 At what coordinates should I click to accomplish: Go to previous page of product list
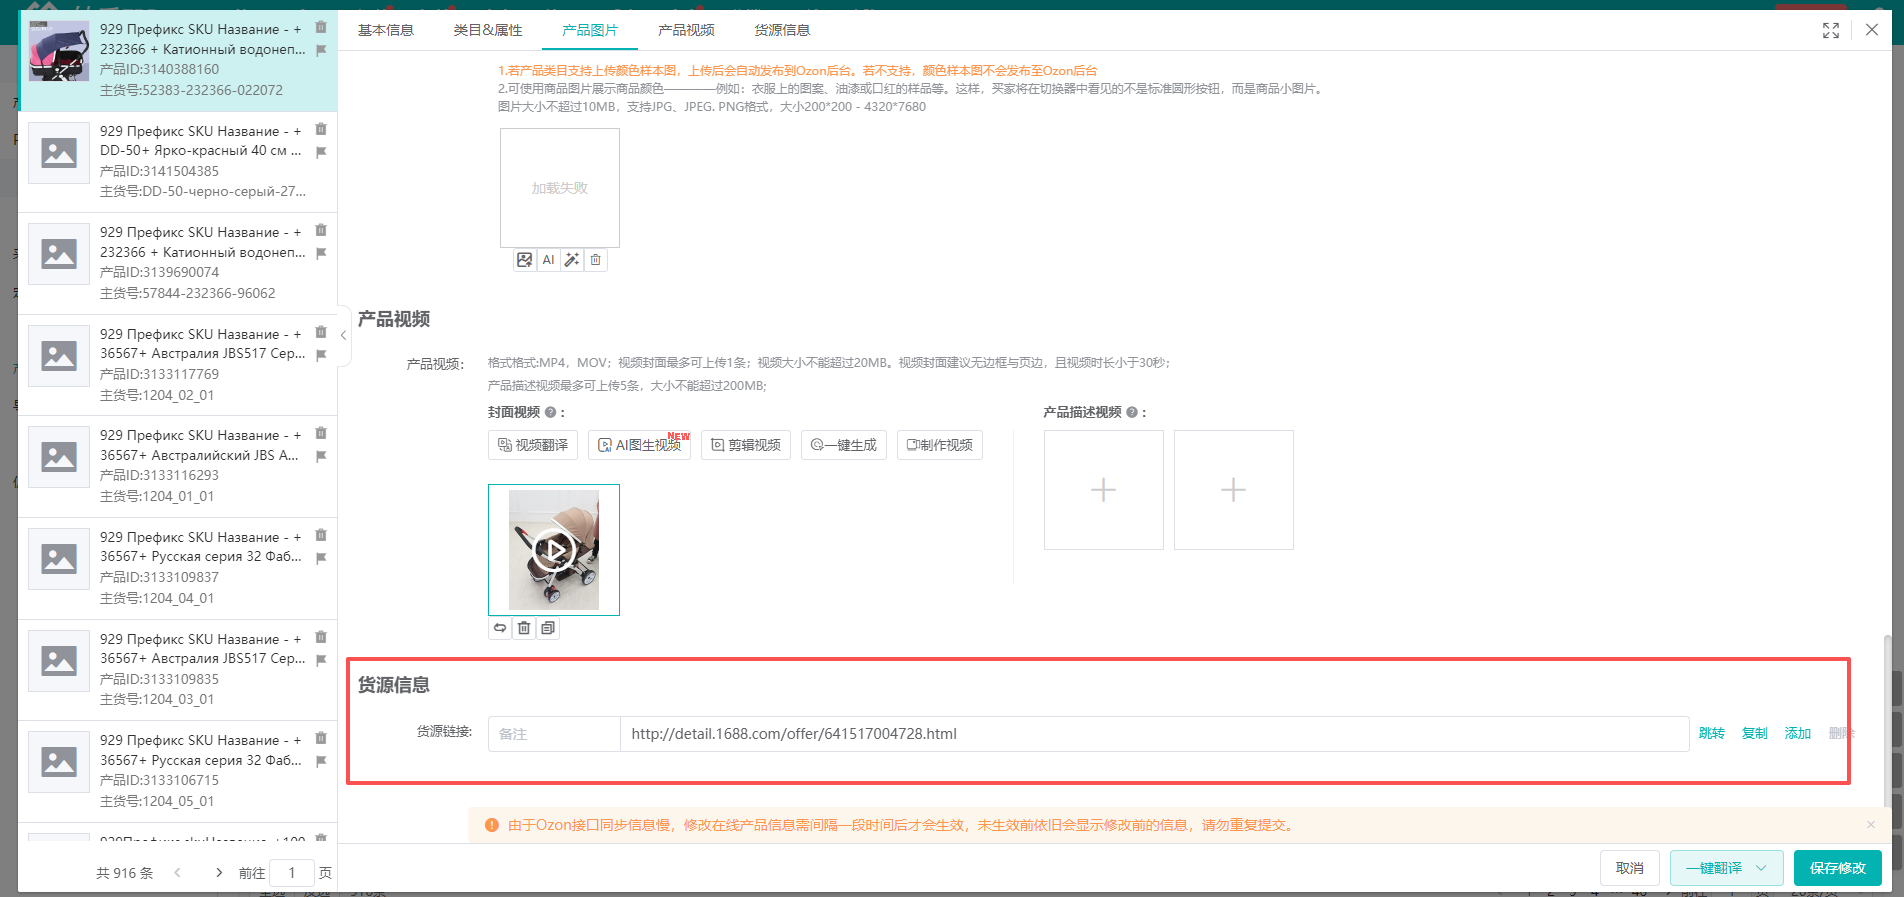[178, 873]
